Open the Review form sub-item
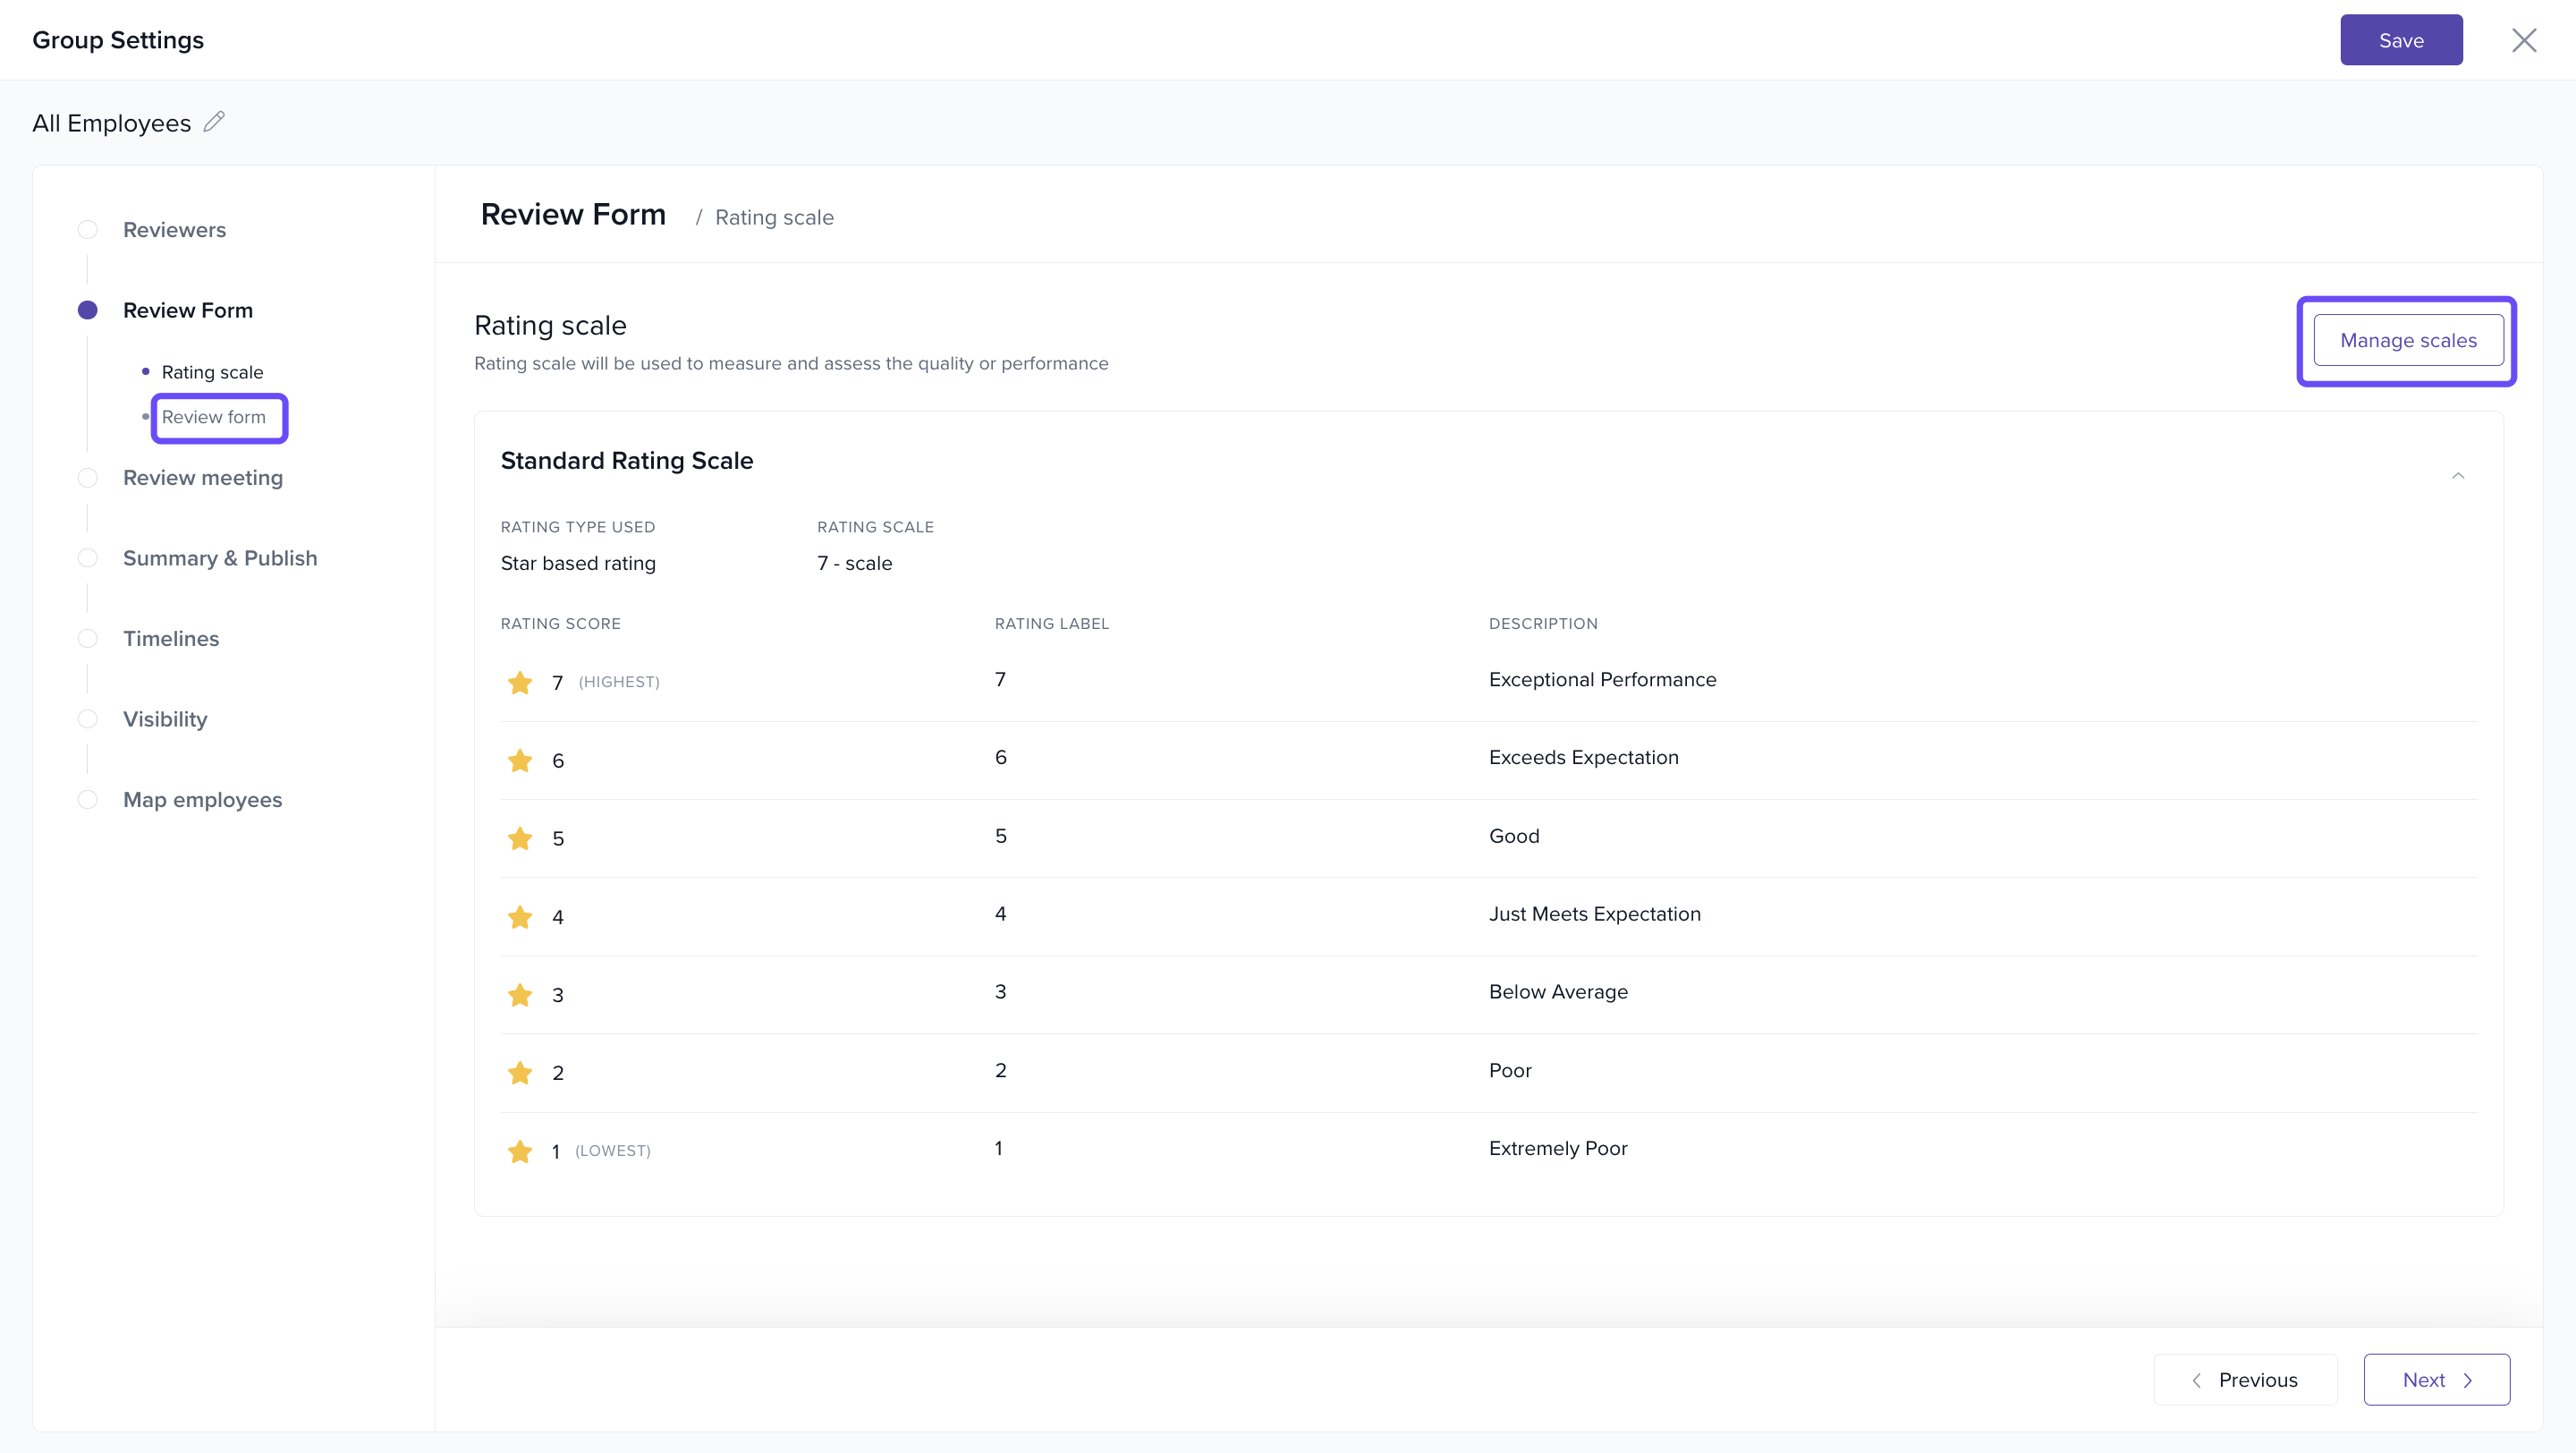The height and width of the screenshot is (1453, 2576). (x=214, y=417)
